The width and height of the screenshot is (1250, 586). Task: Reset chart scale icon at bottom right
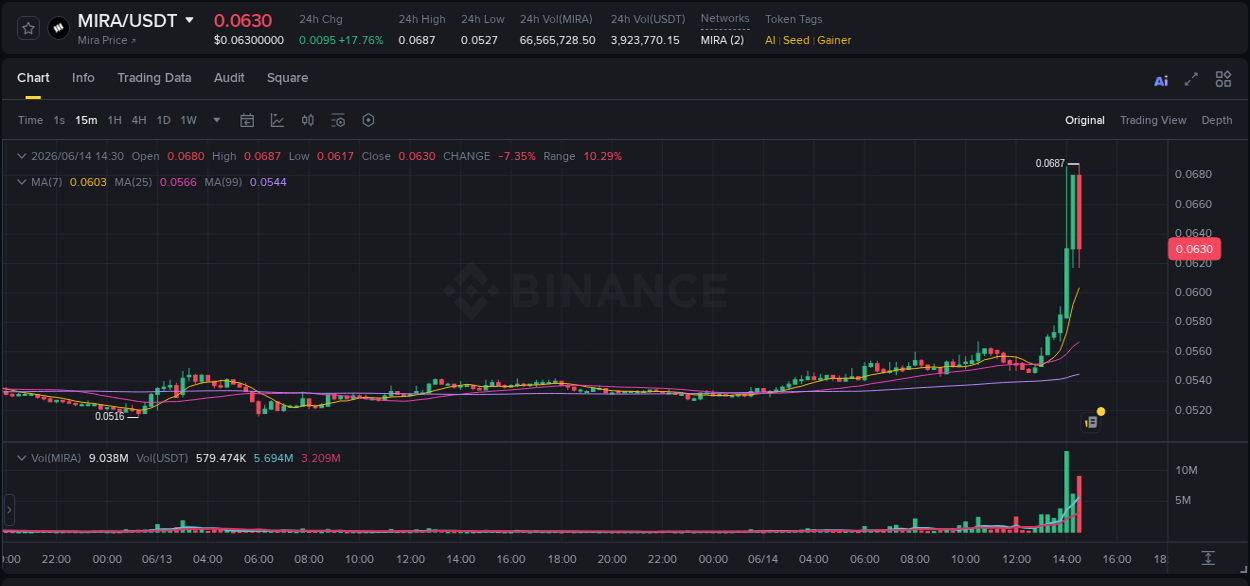coord(1208,557)
